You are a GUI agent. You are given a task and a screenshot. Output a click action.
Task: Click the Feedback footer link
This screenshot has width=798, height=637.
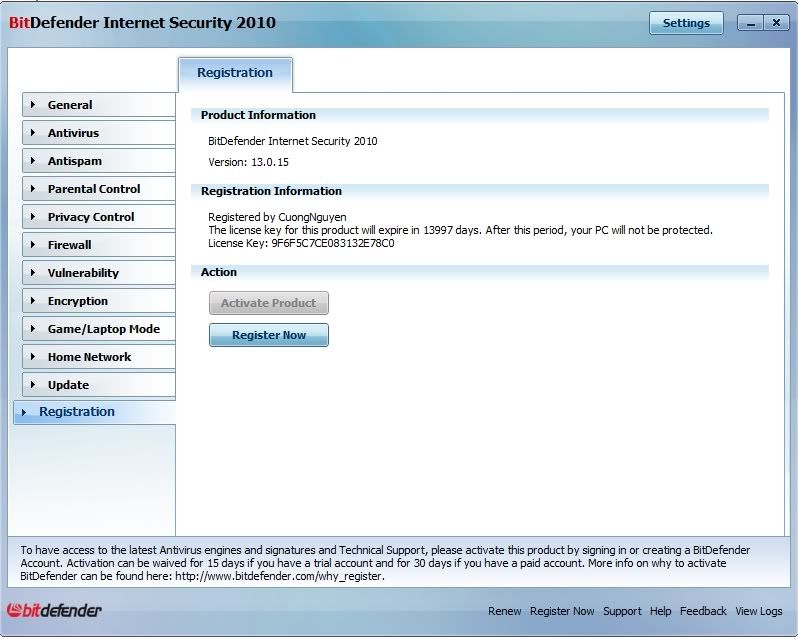tap(703, 611)
